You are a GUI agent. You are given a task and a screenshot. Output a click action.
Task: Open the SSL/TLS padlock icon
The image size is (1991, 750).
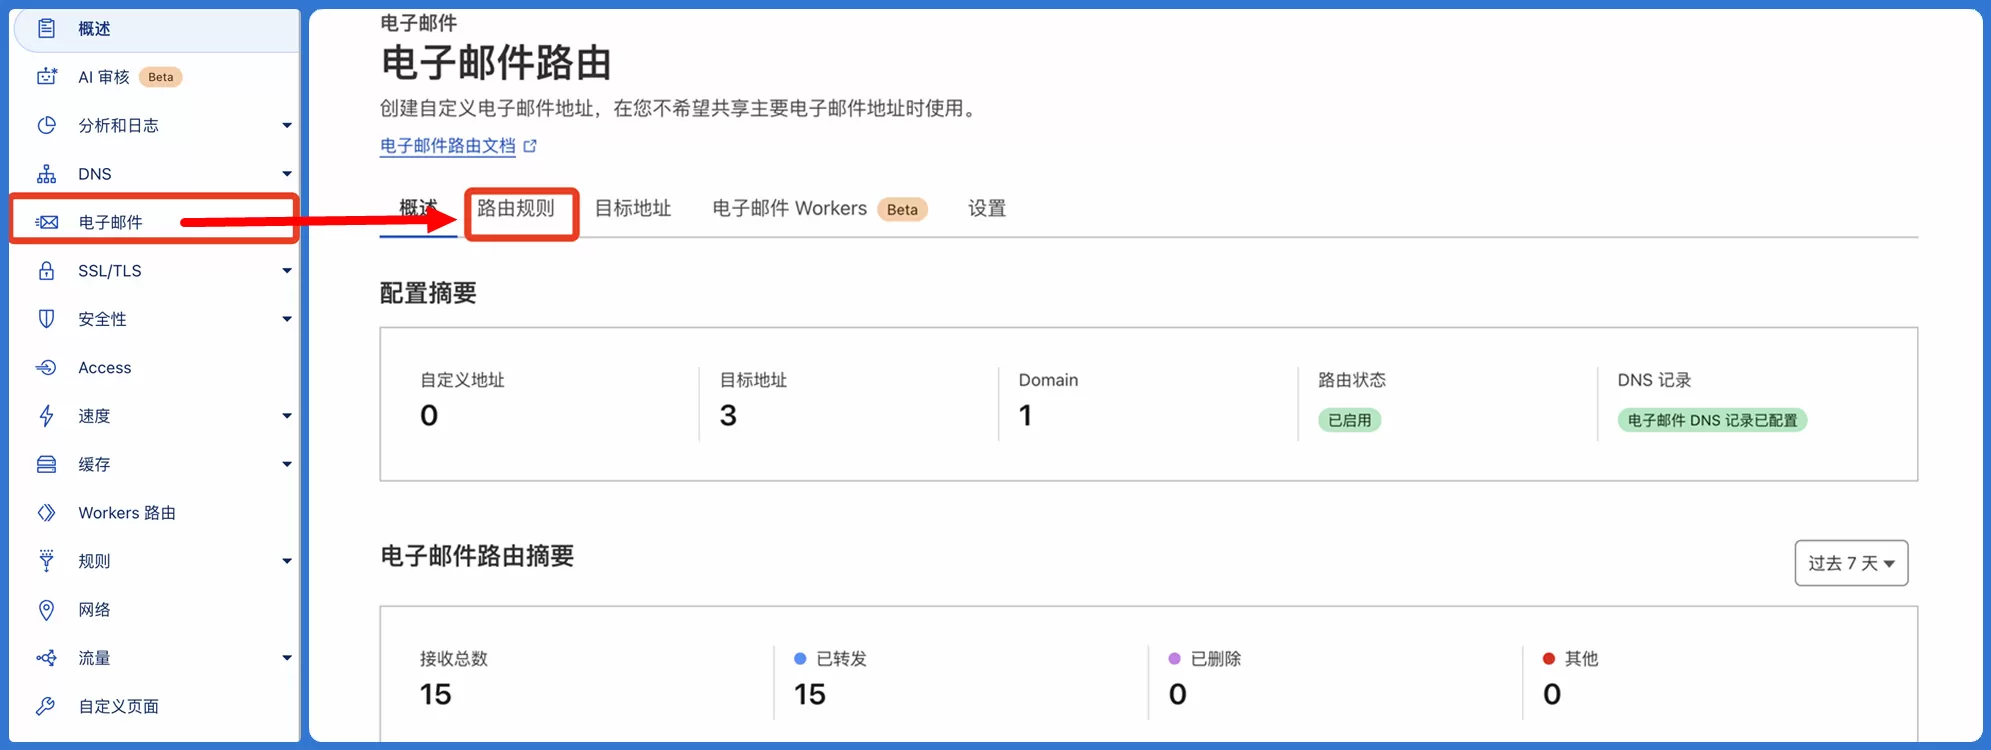(x=46, y=271)
